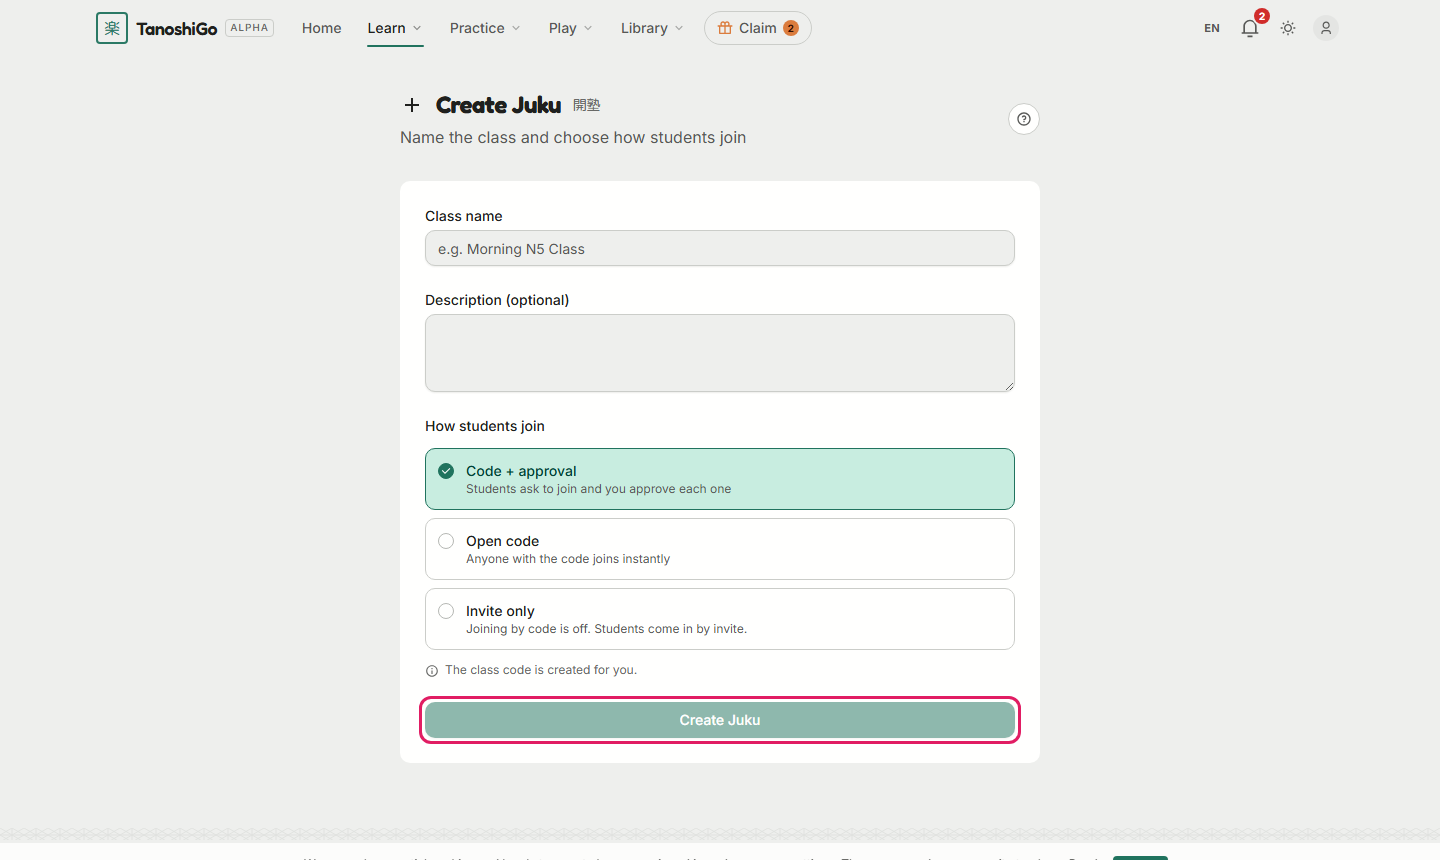Click the ALPHA badge
Image resolution: width=1440 pixels, height=860 pixels.
[250, 28]
